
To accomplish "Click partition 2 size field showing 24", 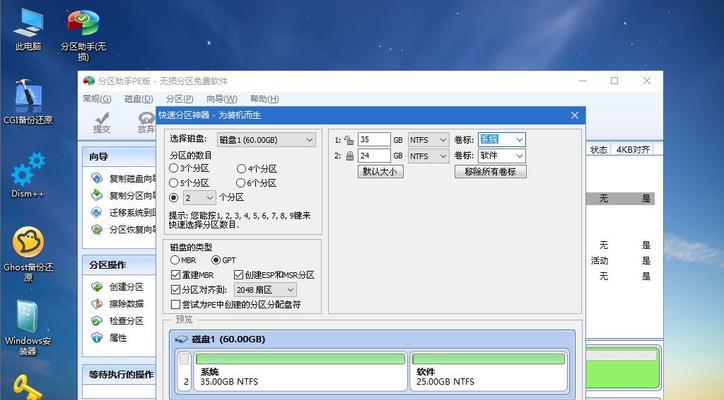I will tap(374, 156).
